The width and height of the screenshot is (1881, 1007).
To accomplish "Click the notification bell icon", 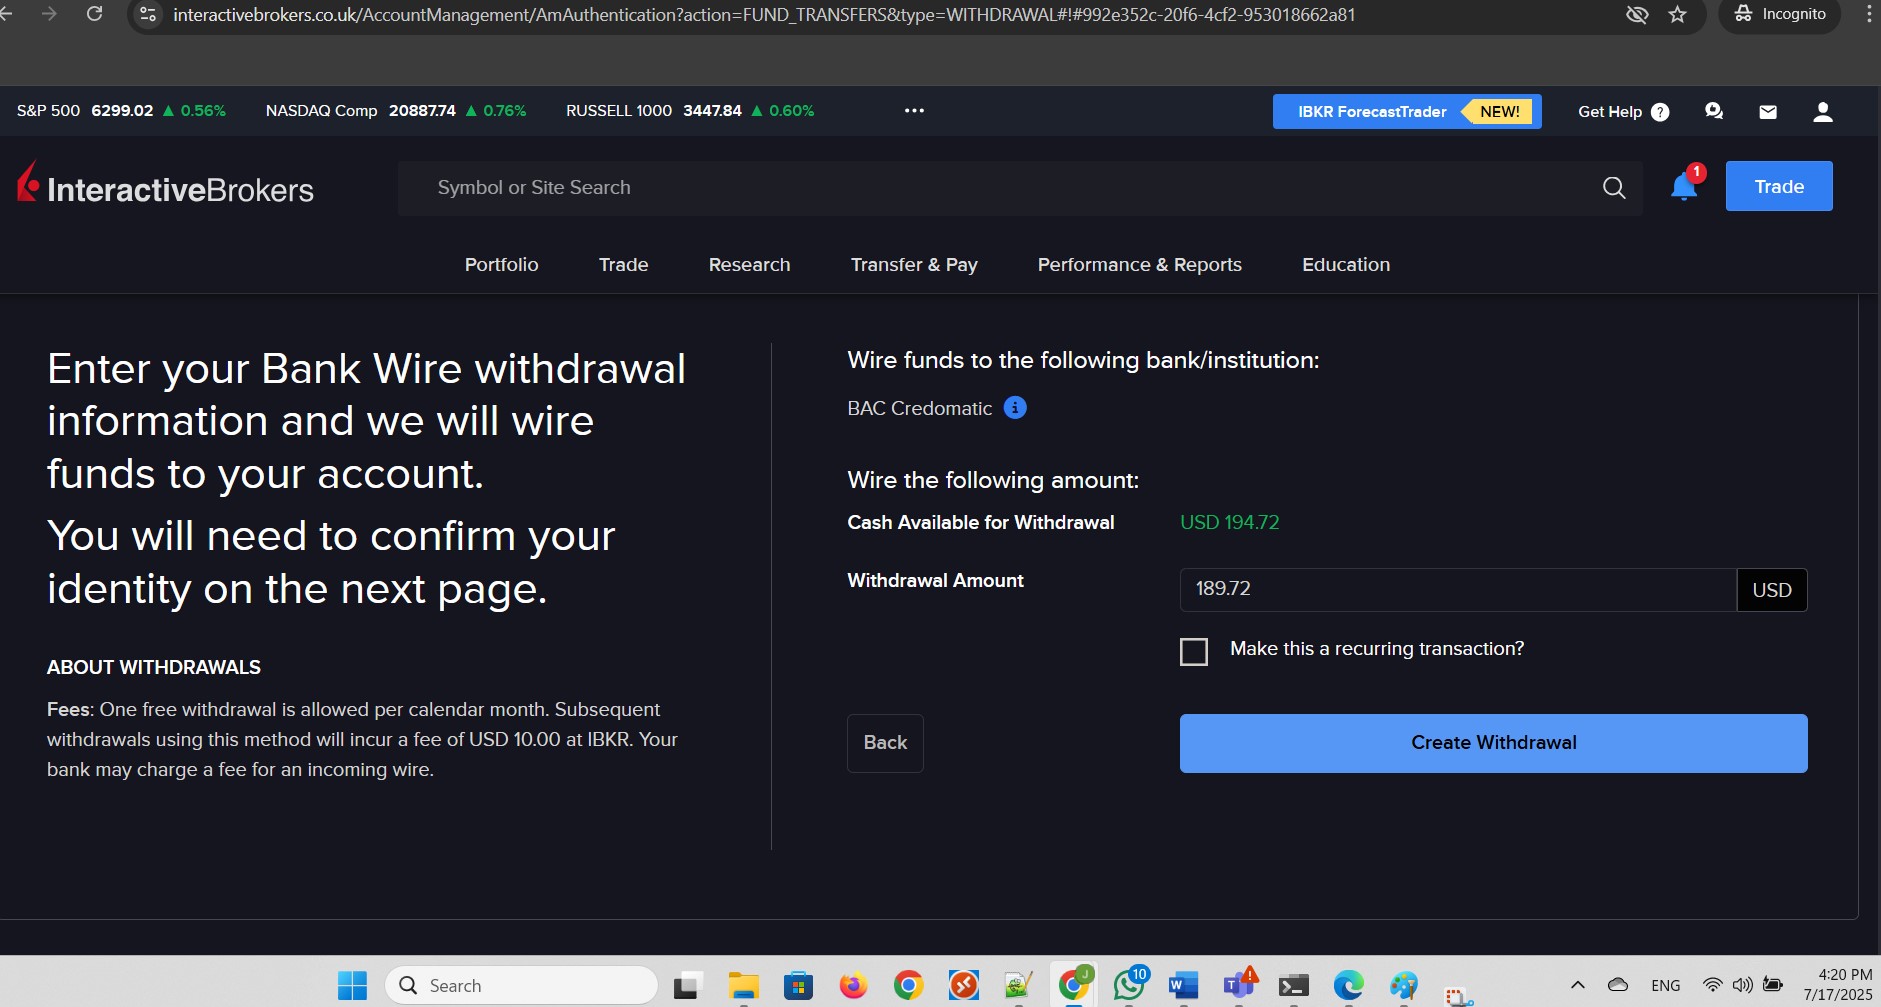I will [x=1684, y=187].
